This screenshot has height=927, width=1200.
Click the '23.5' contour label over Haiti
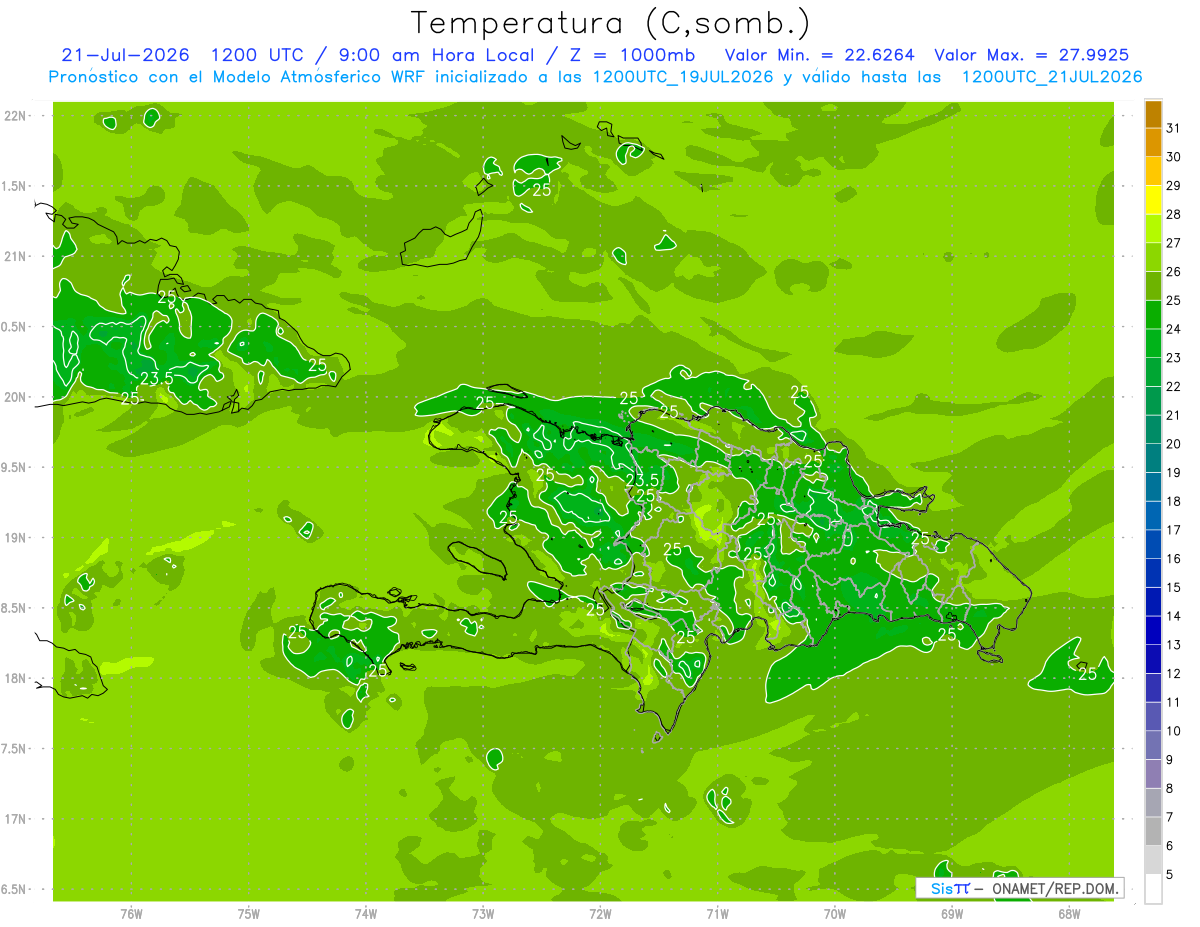coord(641,480)
